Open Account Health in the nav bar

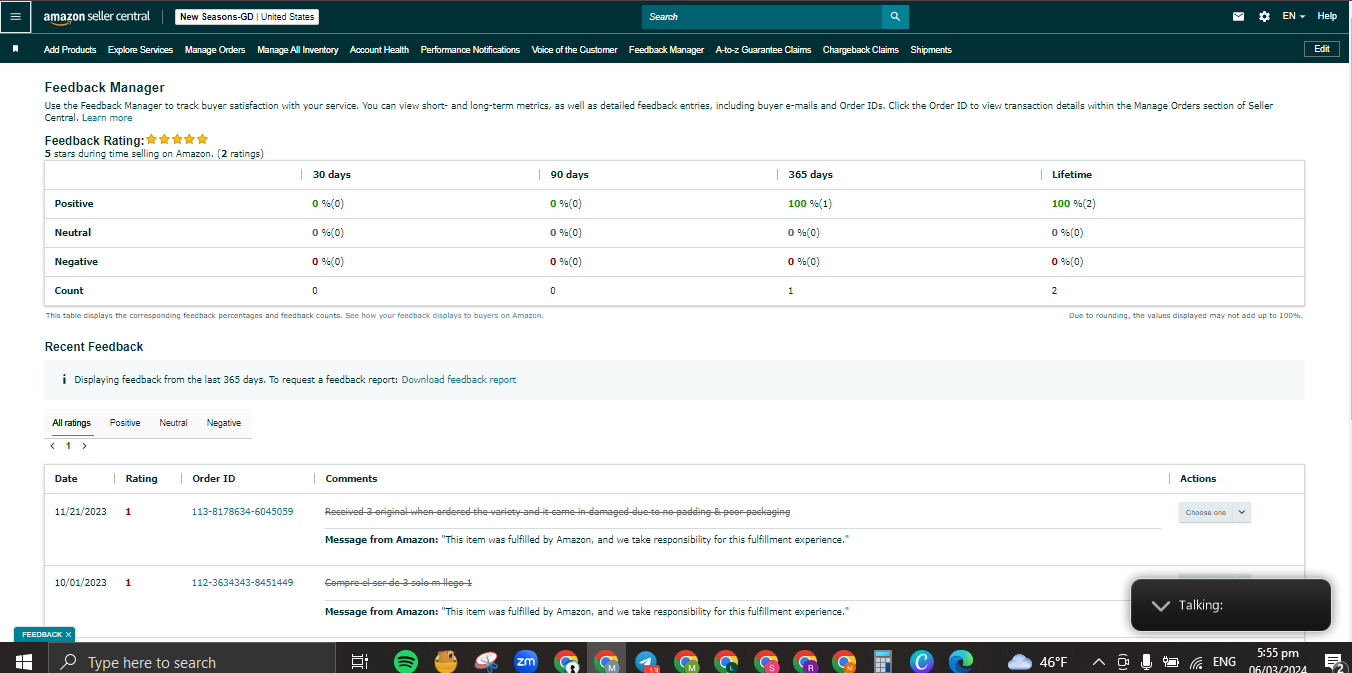pyautogui.click(x=379, y=49)
